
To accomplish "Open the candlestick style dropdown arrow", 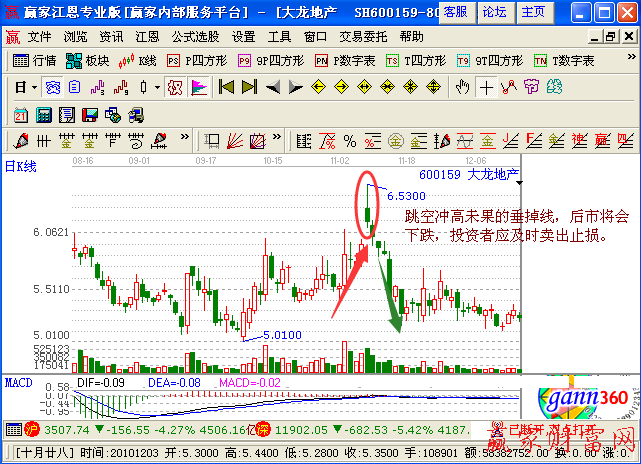I will click(x=157, y=87).
